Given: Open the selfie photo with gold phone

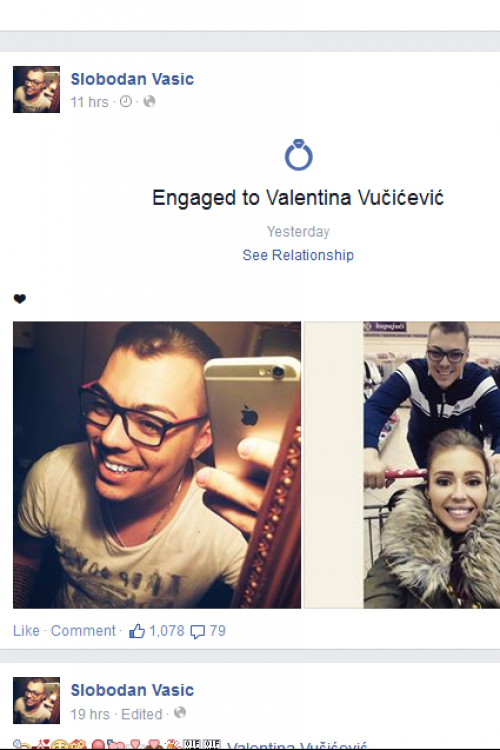Looking at the screenshot, I should click(x=157, y=465).
